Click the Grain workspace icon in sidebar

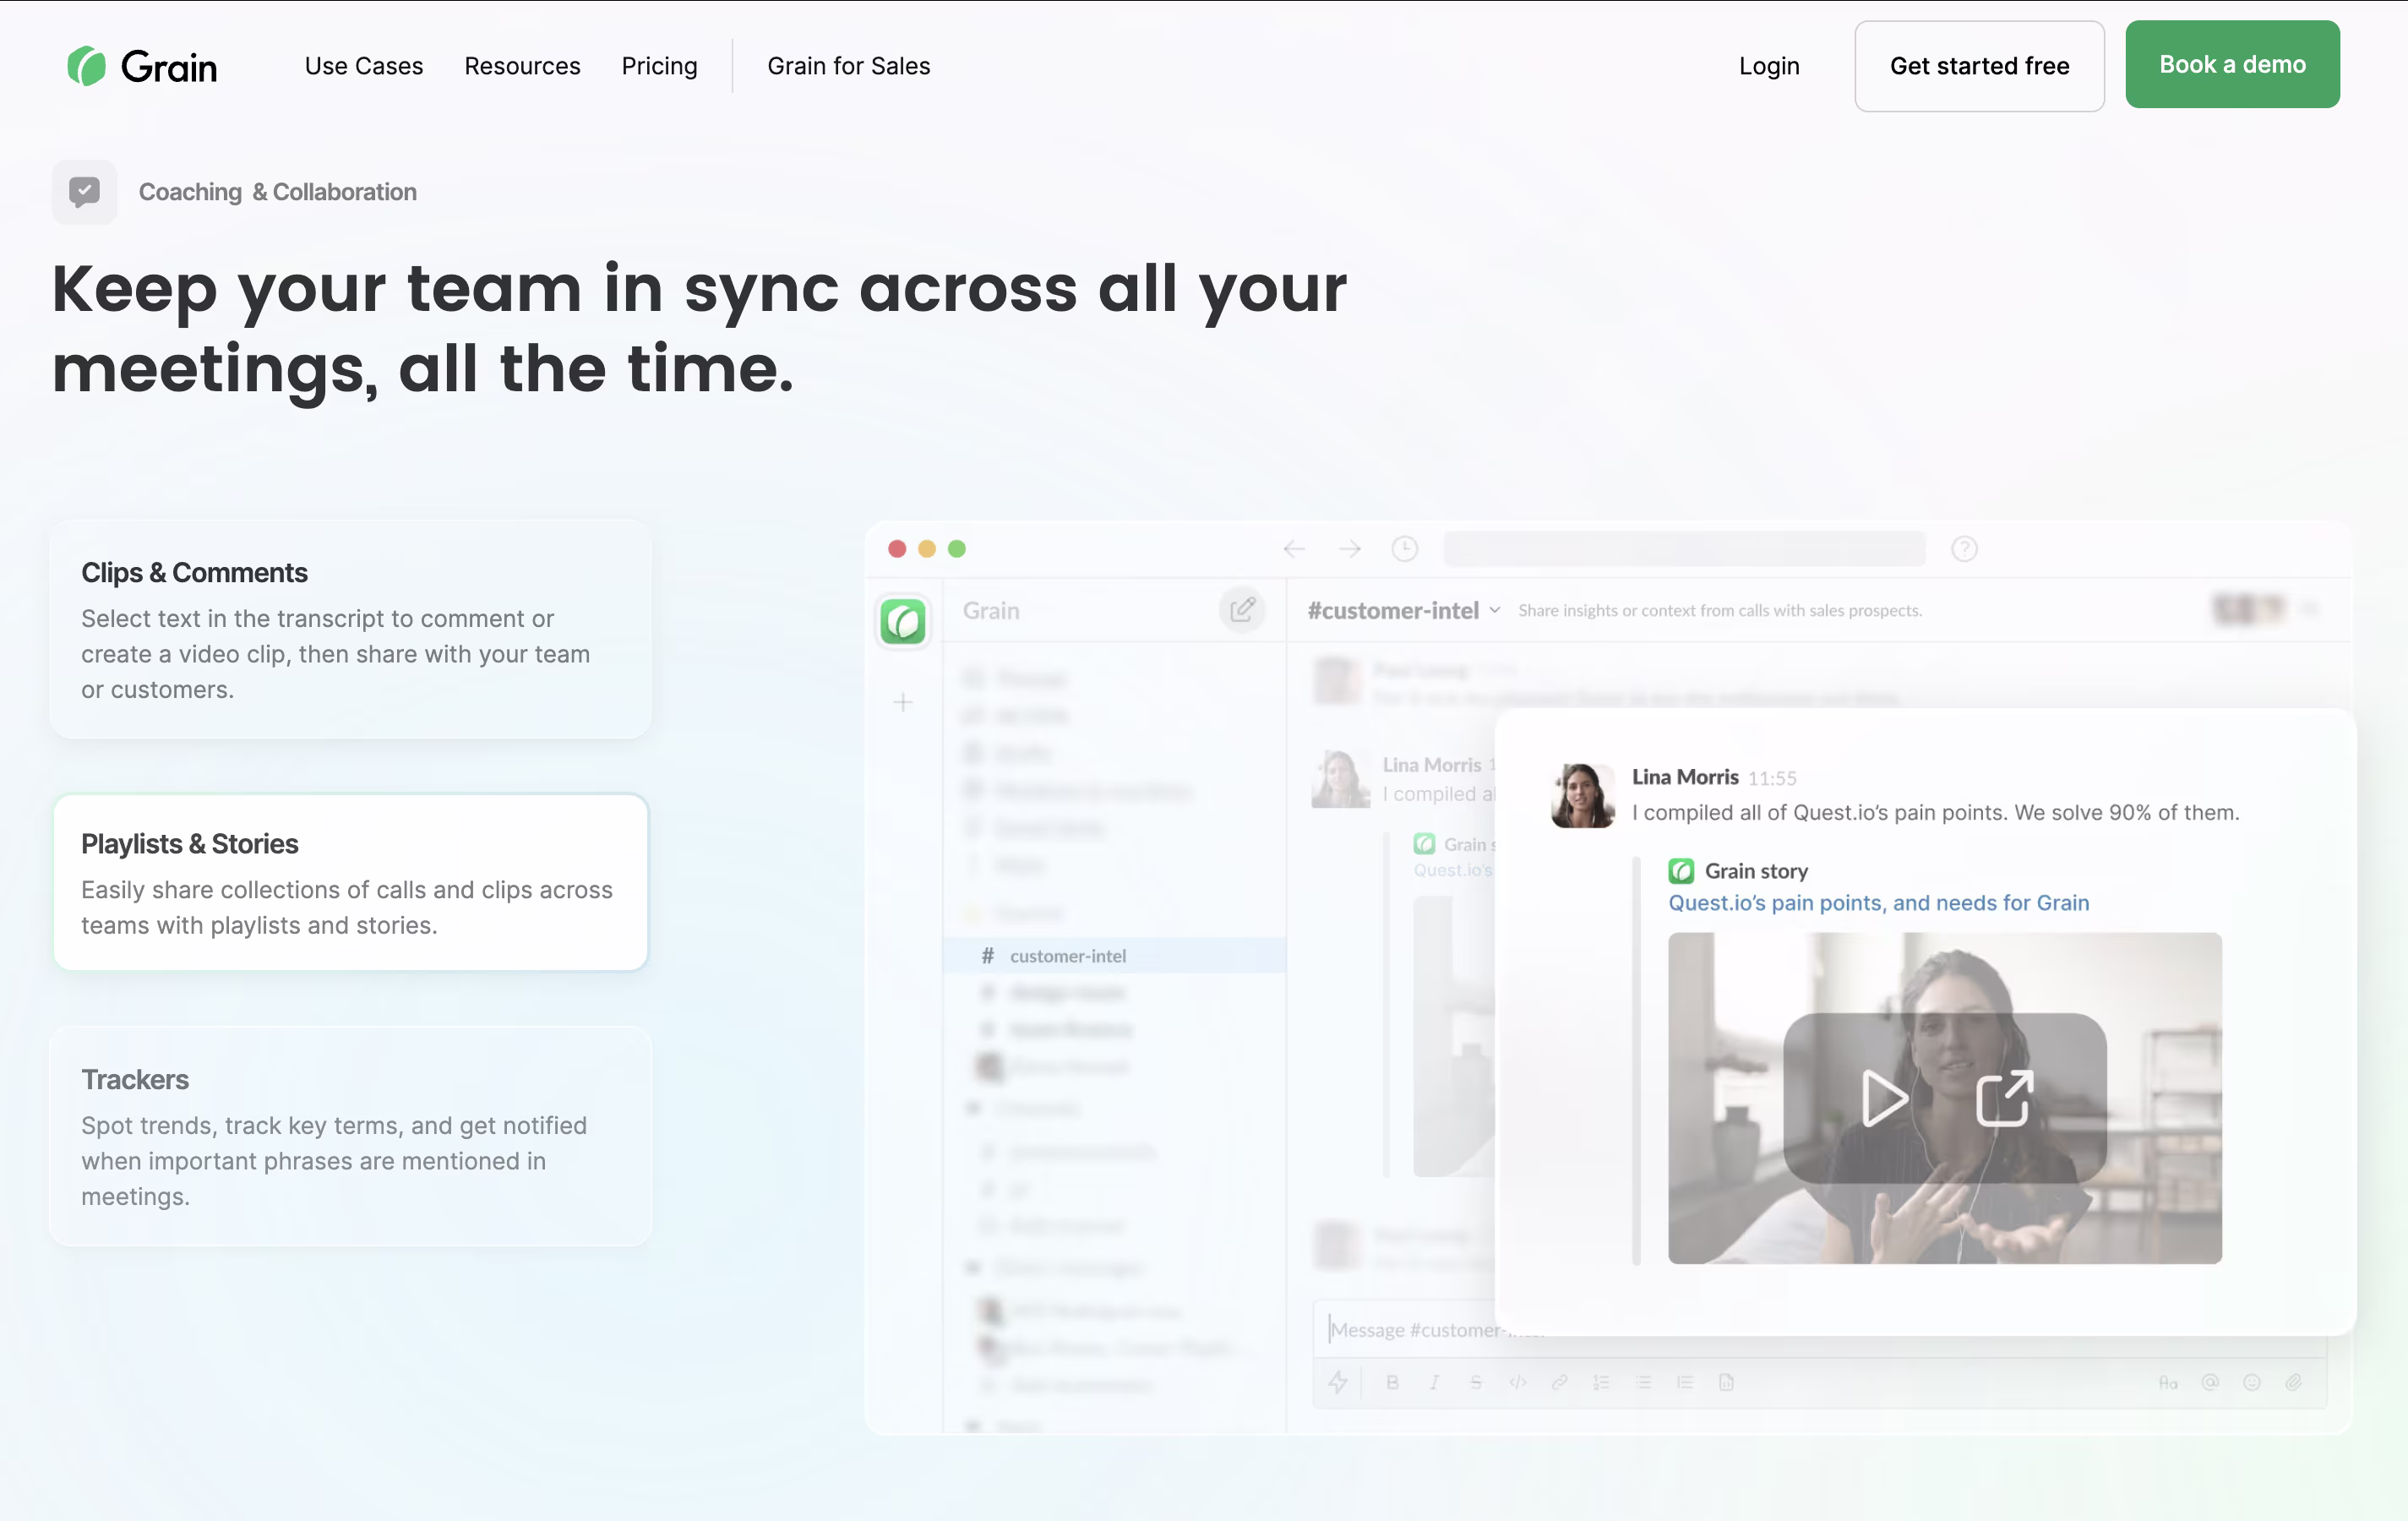[903, 622]
